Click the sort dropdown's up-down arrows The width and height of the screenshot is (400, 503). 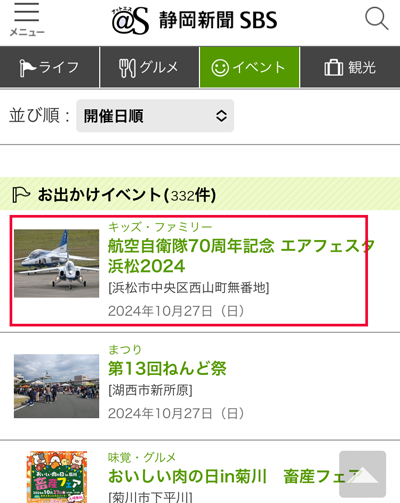point(221,116)
